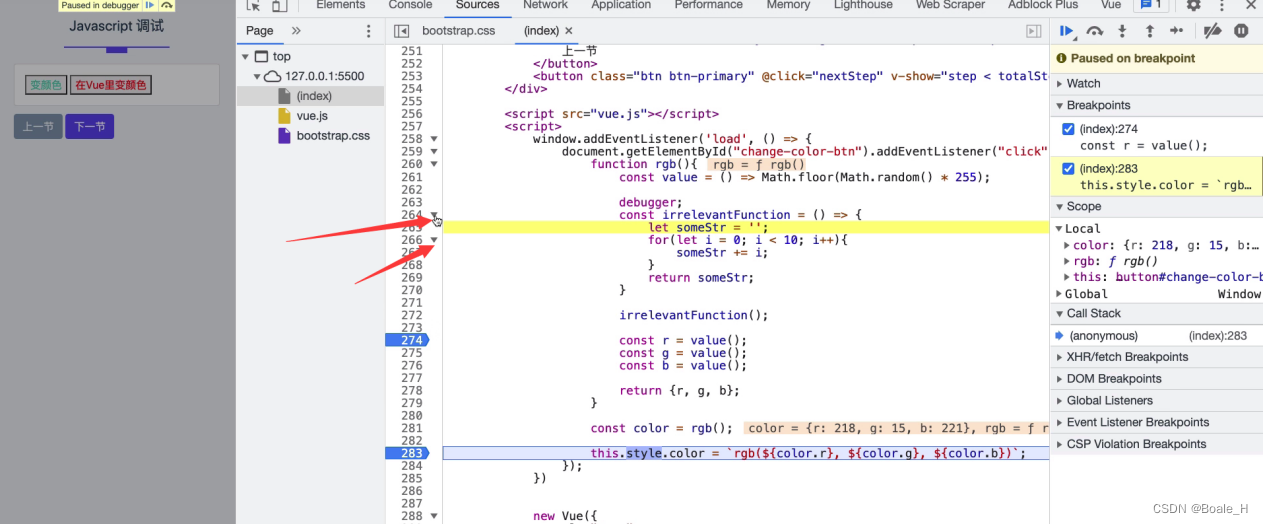Image resolution: width=1263 pixels, height=524 pixels.
Task: Expand the Watch section
Action: (x=1156, y=84)
